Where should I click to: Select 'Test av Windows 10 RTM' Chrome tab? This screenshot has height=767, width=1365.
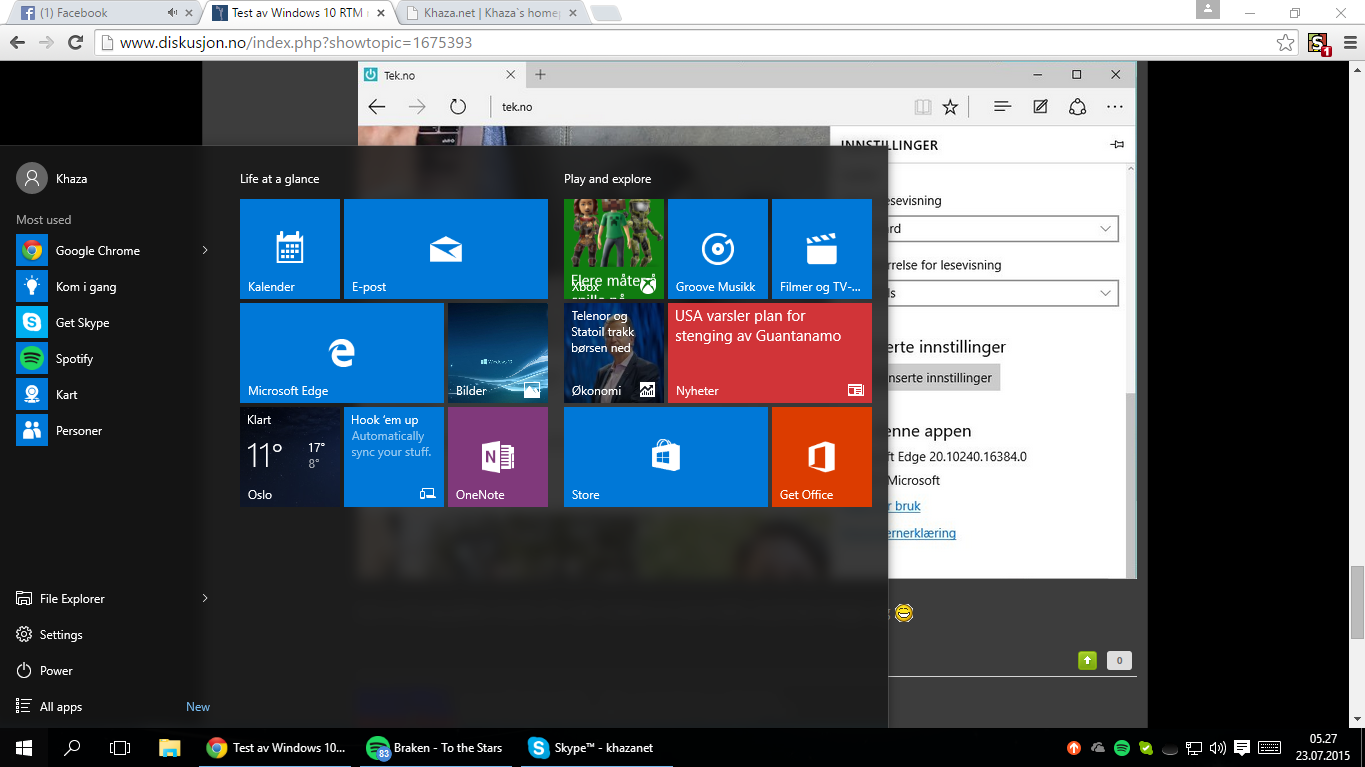point(296,13)
